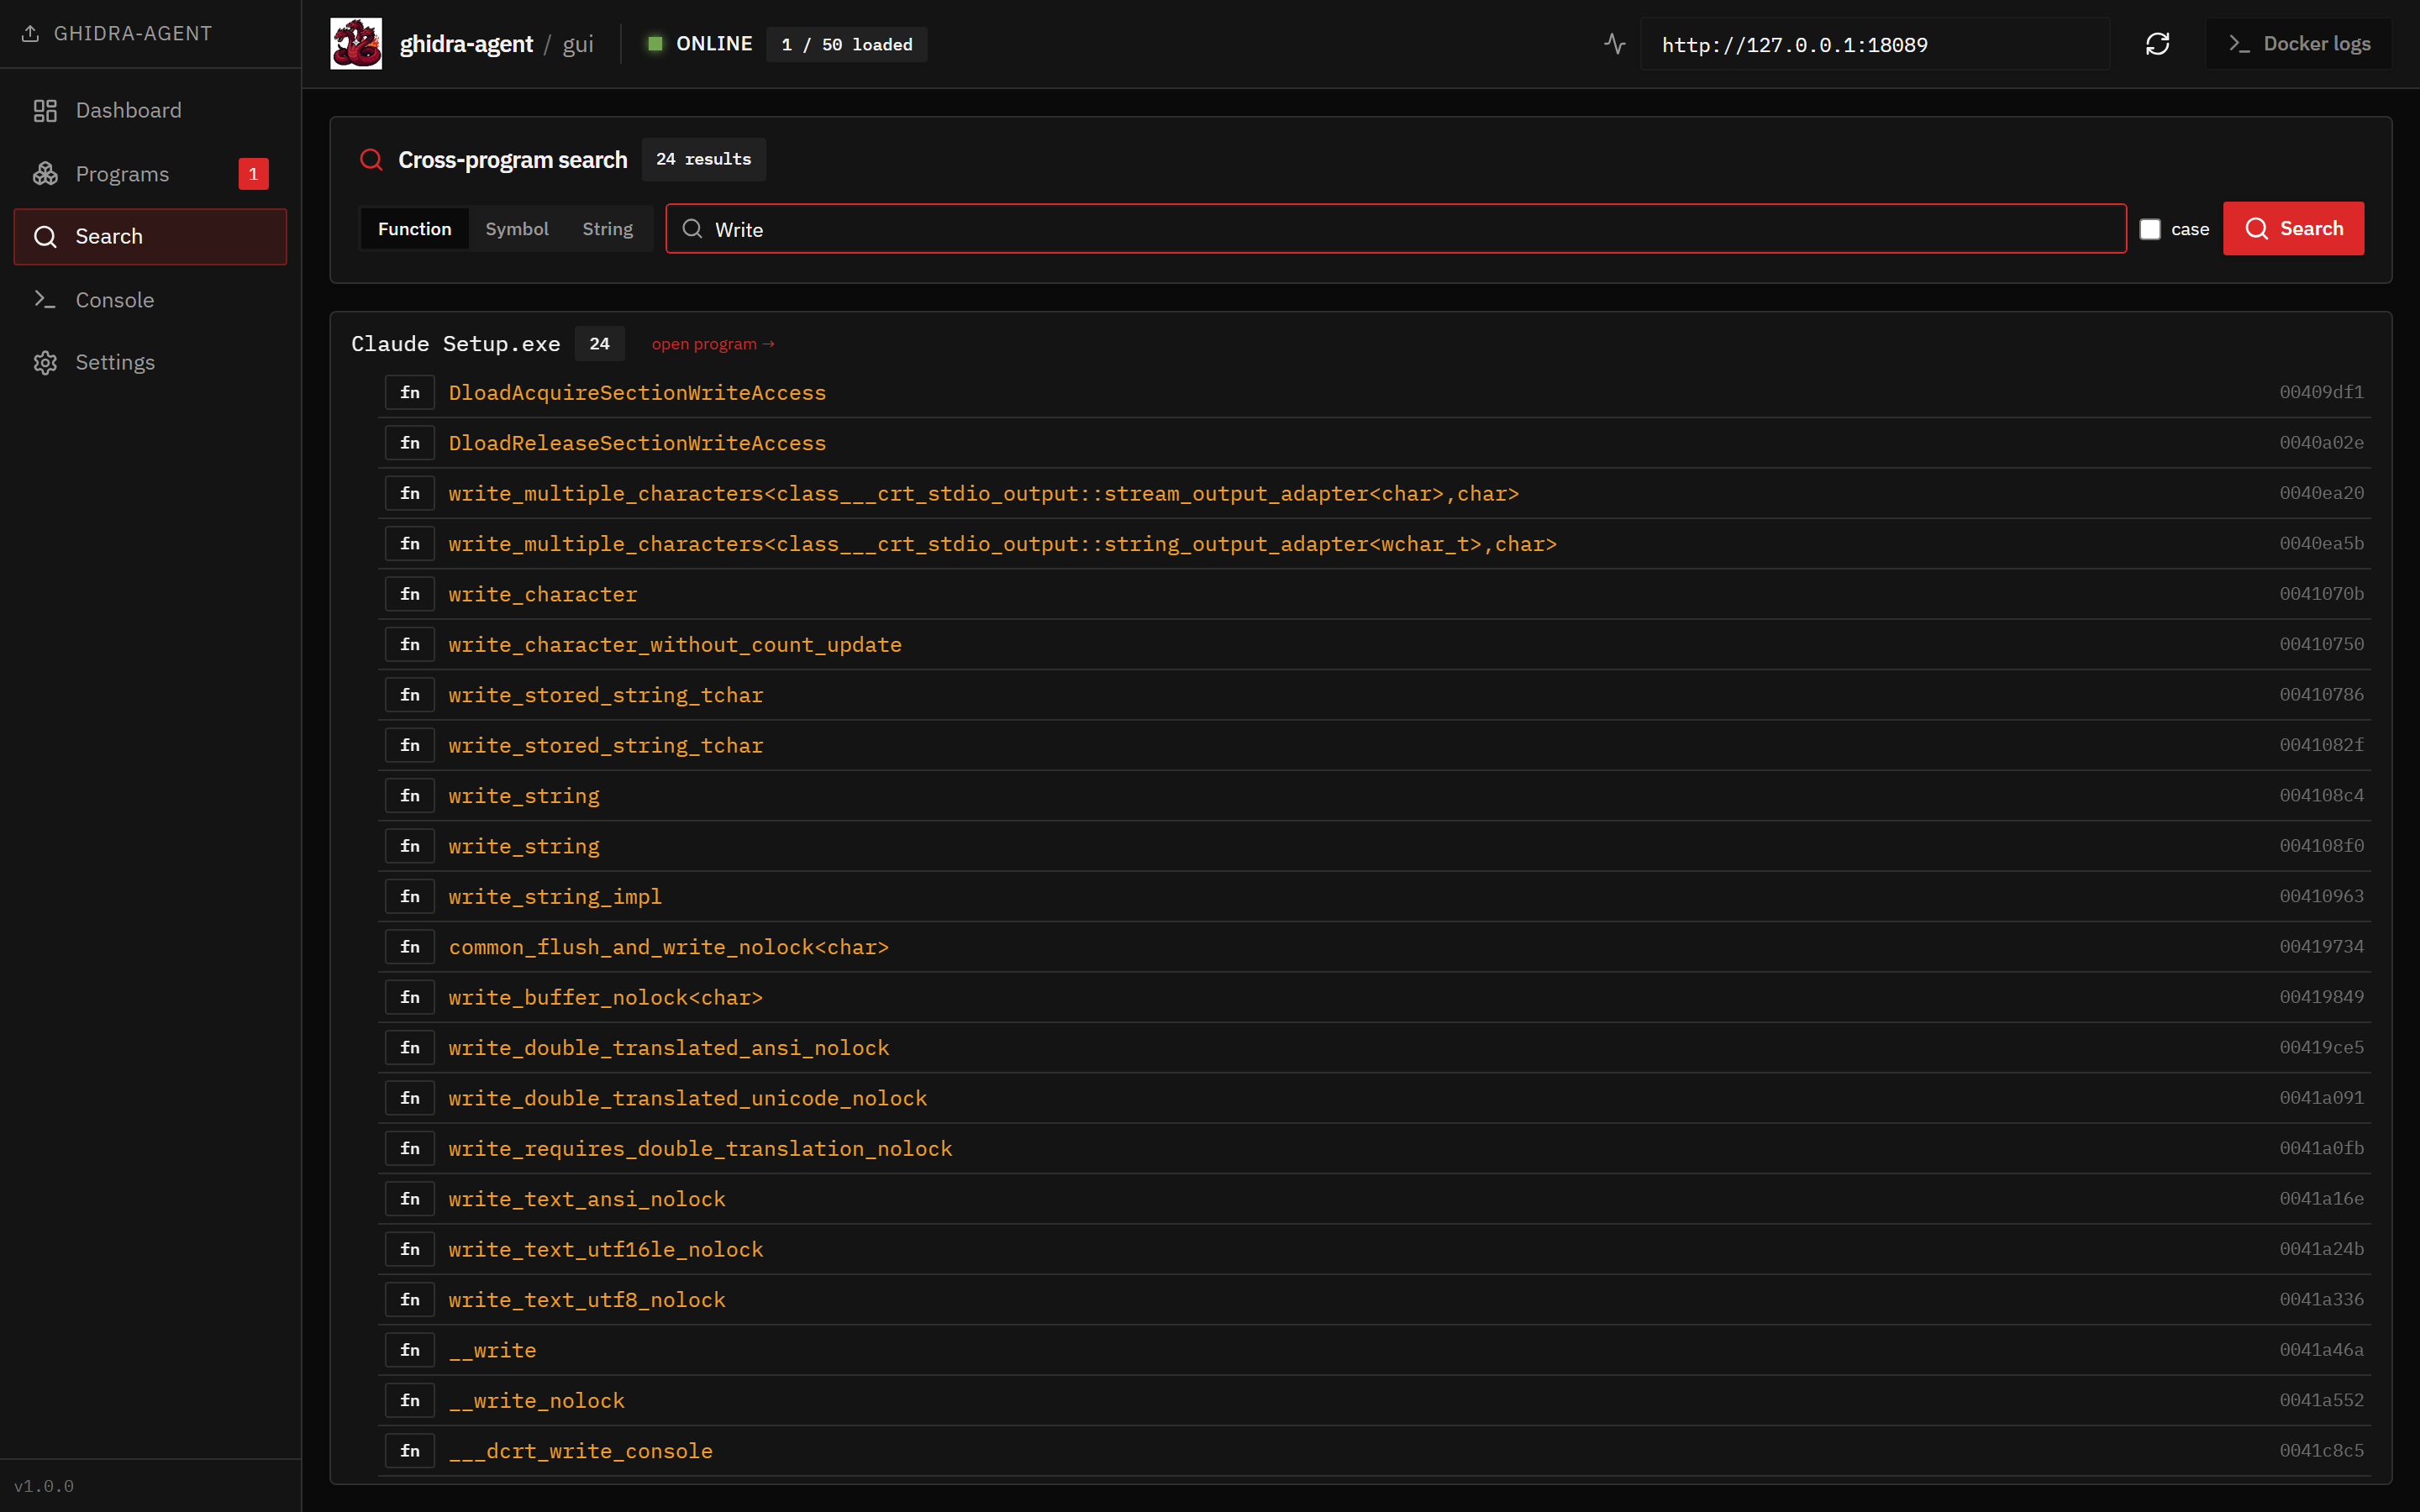
Task: Open the Programs page in sidebar
Action: pyautogui.click(x=122, y=174)
